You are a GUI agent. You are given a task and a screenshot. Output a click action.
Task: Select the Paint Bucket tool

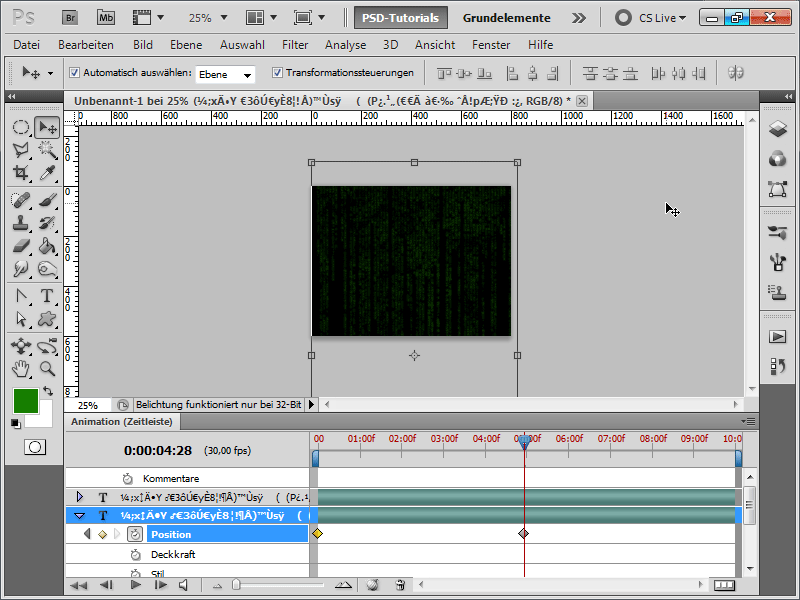(47, 246)
